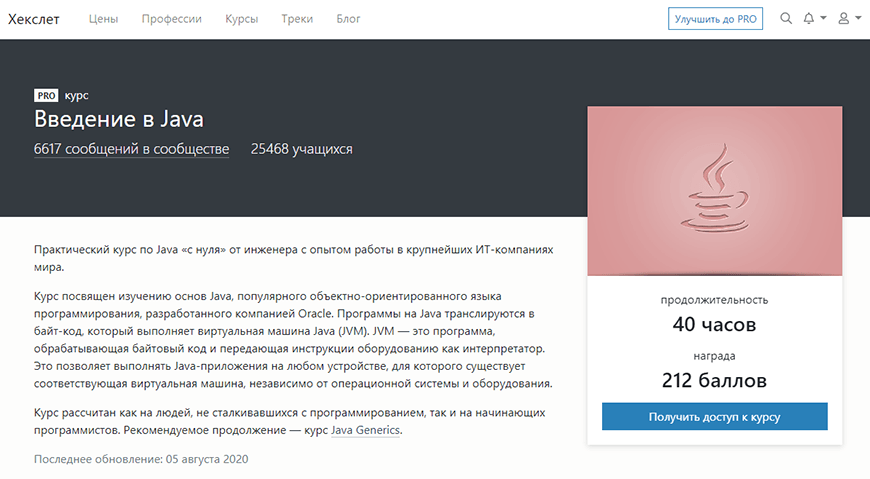Click the user profile avatar icon

click(843, 19)
